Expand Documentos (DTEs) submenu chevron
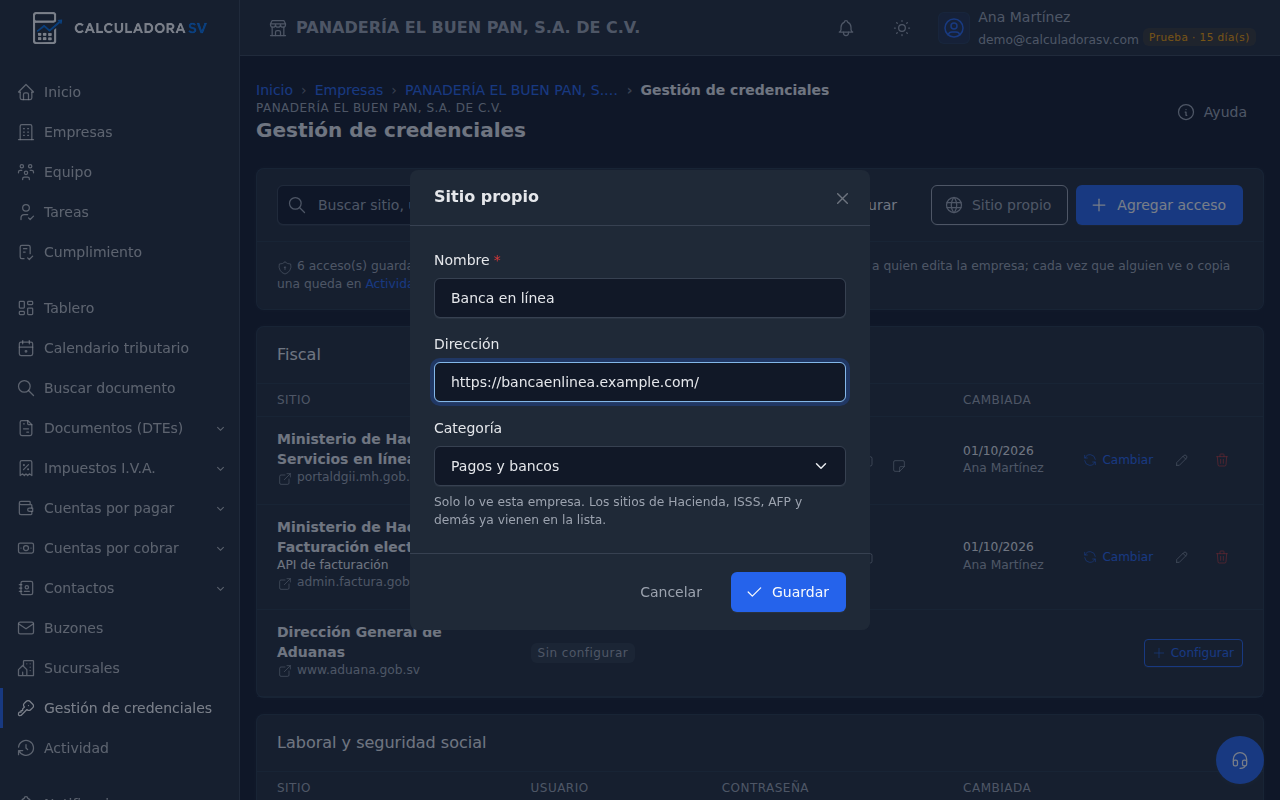The height and width of the screenshot is (800, 1280). (220, 428)
